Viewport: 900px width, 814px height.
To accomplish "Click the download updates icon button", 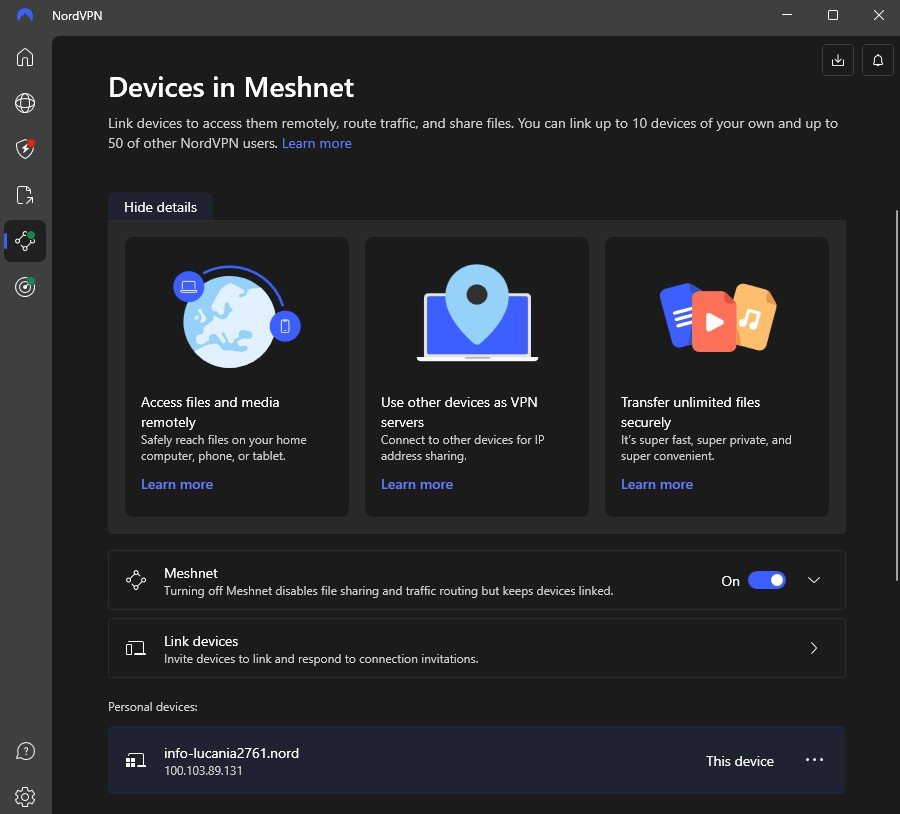I will point(837,60).
